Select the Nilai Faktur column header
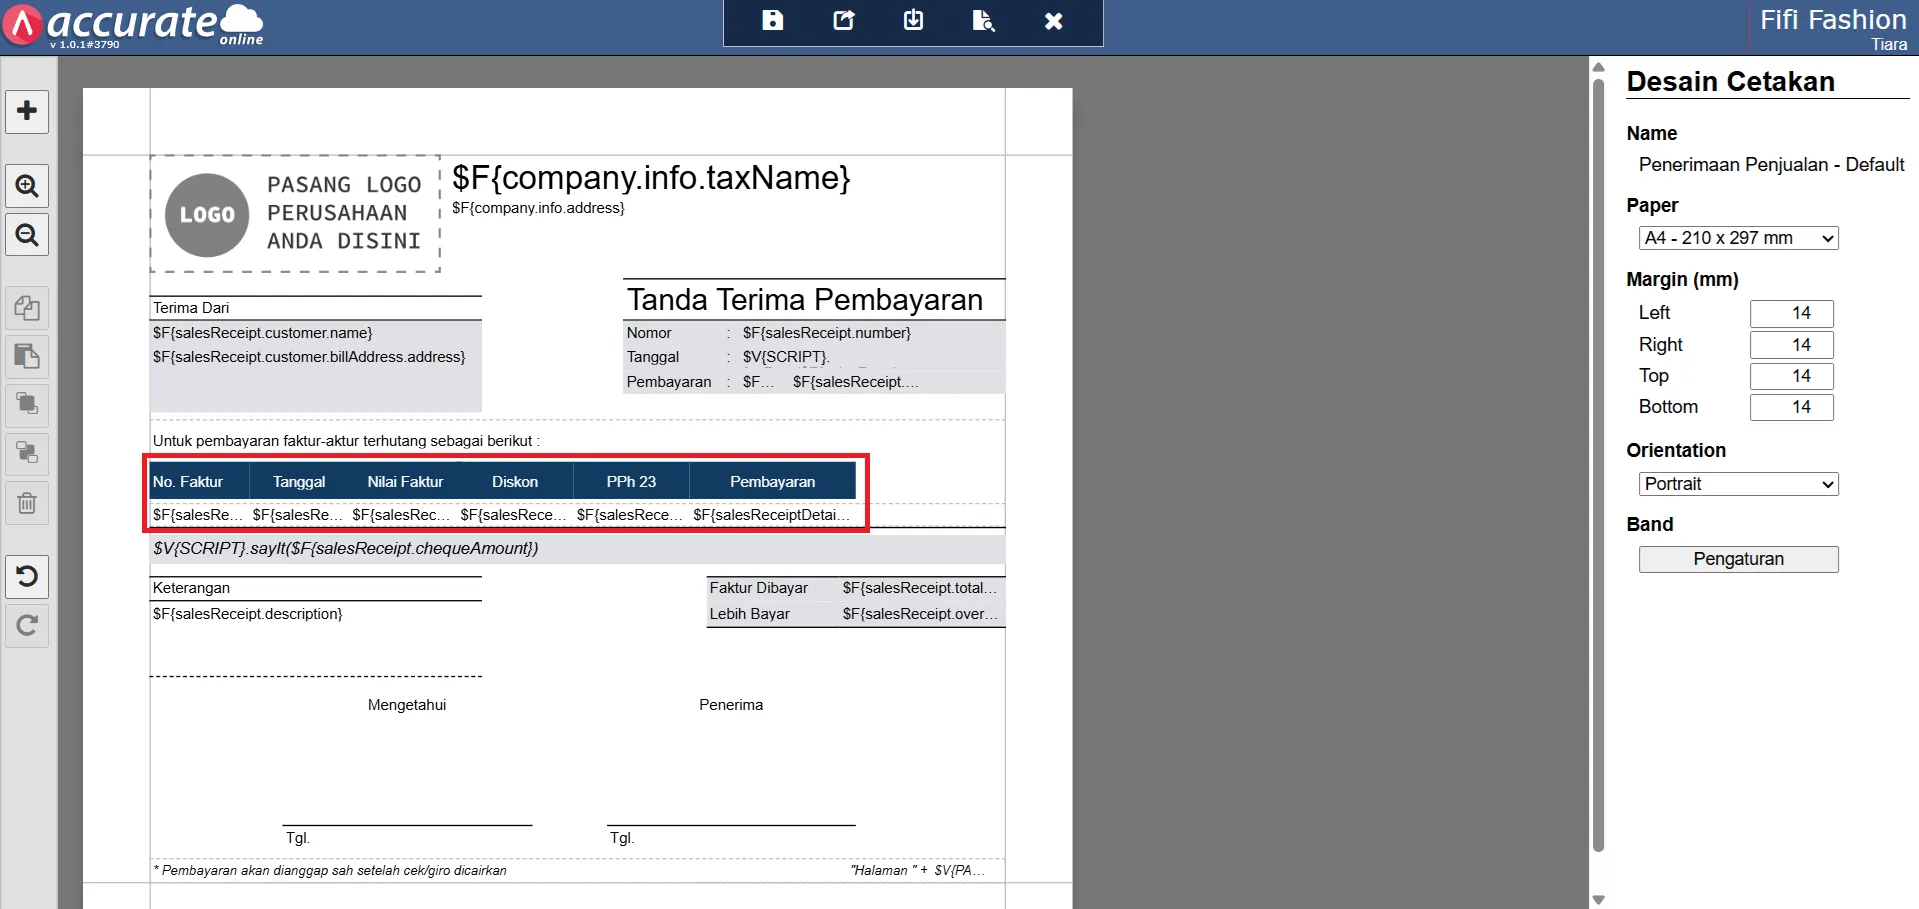Image resolution: width=1919 pixels, height=909 pixels. [405, 482]
